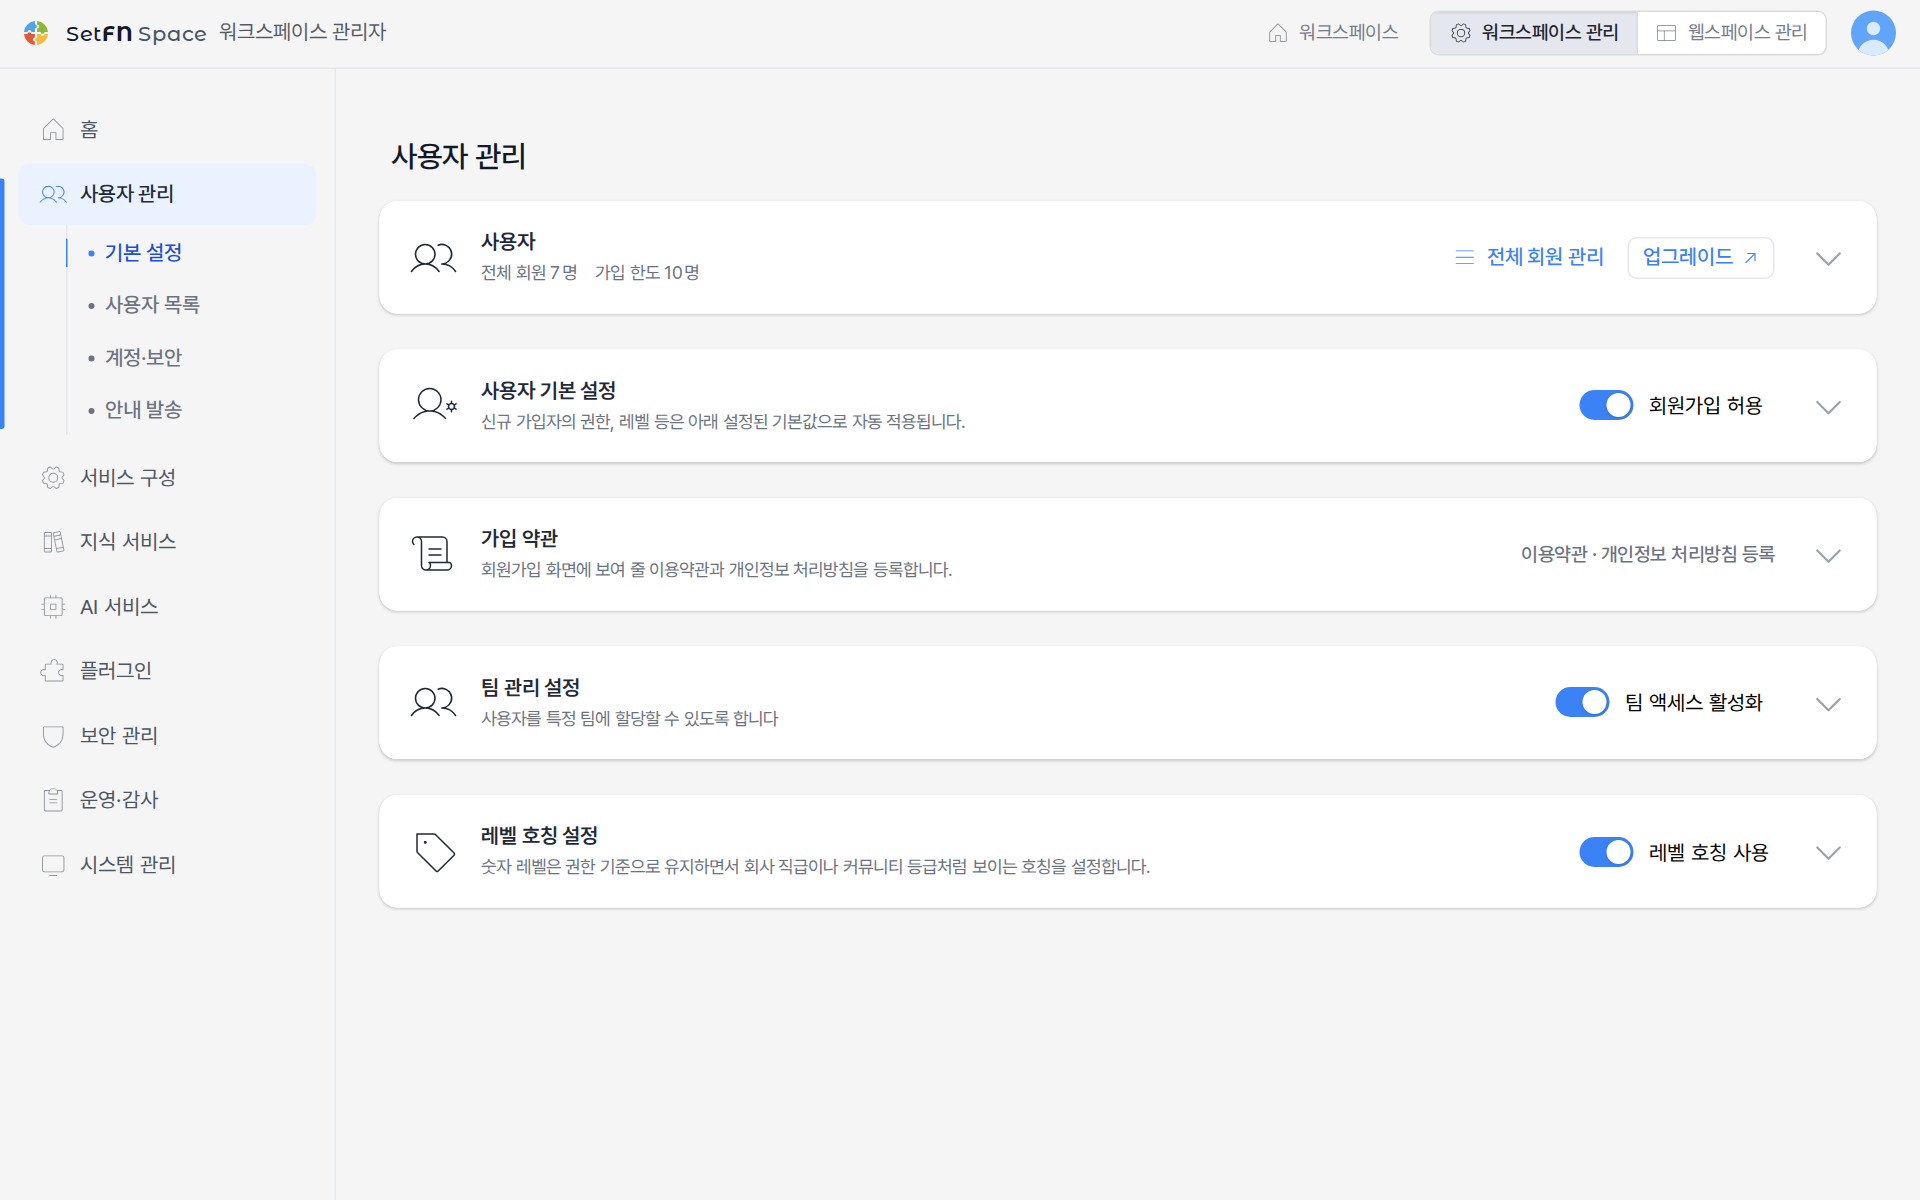Toggle the 레벨 호칭 사용 switch
Screen dimensions: 1920x1200
pyautogui.click(x=1606, y=852)
